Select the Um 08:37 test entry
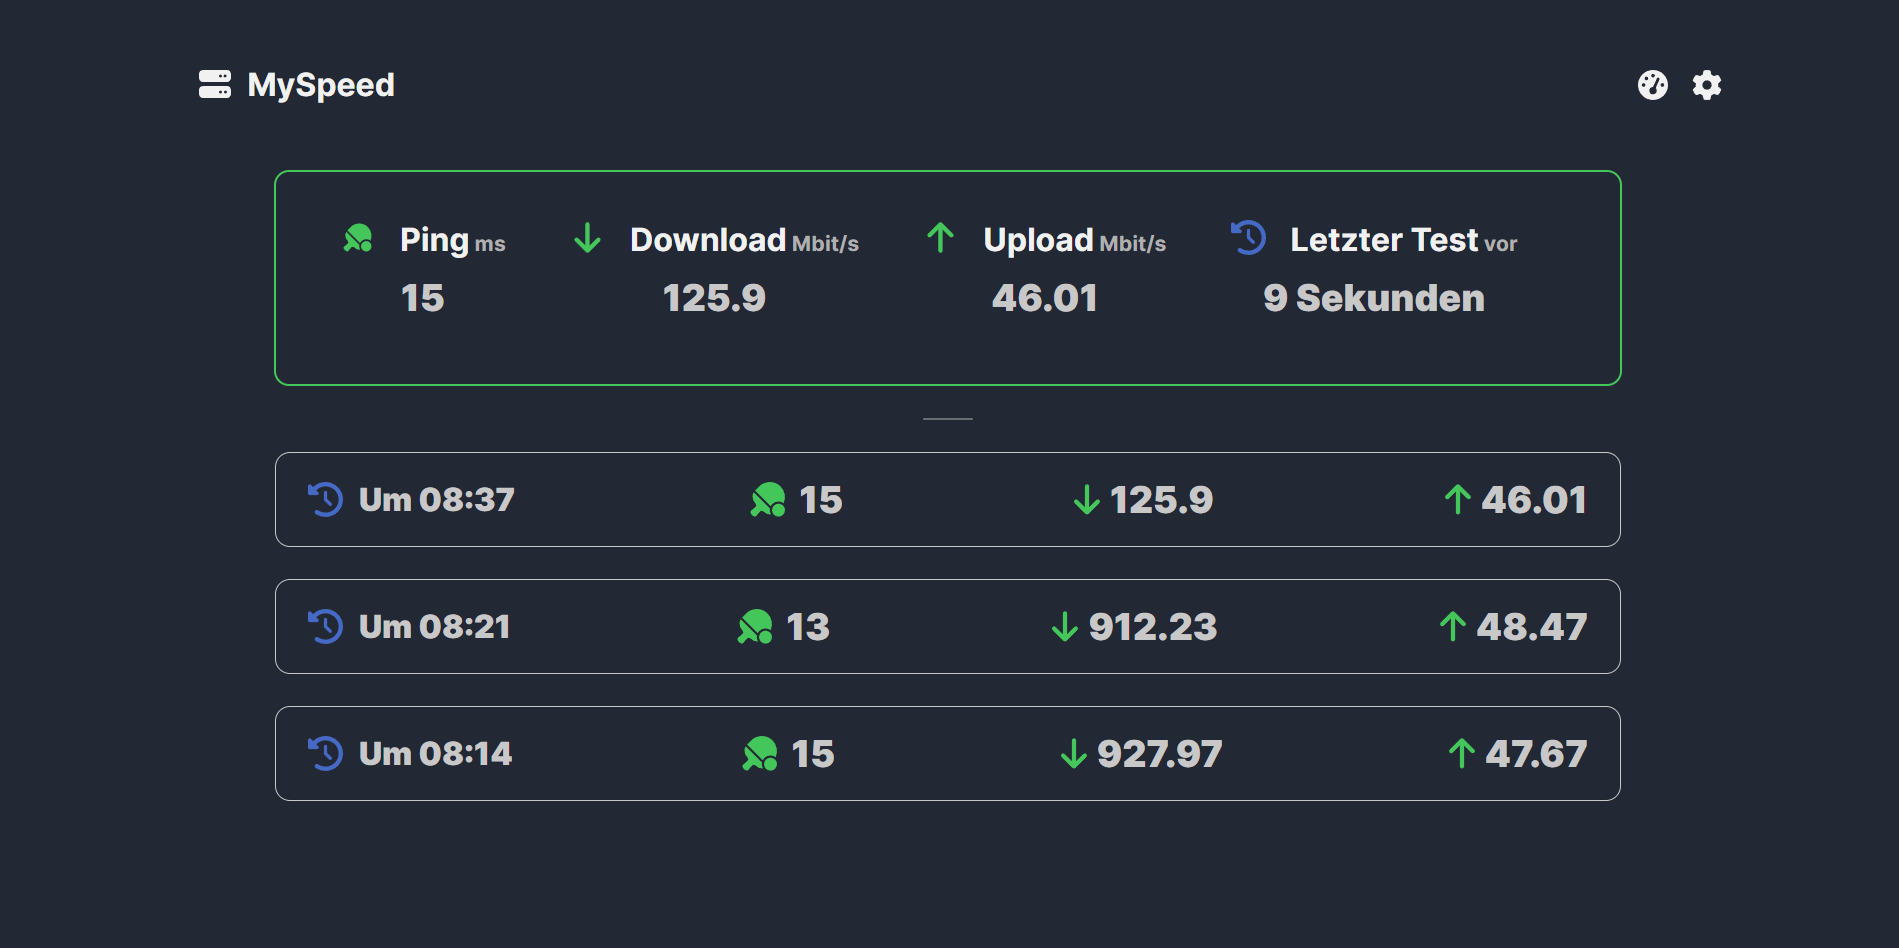This screenshot has height=948, width=1899. point(436,499)
